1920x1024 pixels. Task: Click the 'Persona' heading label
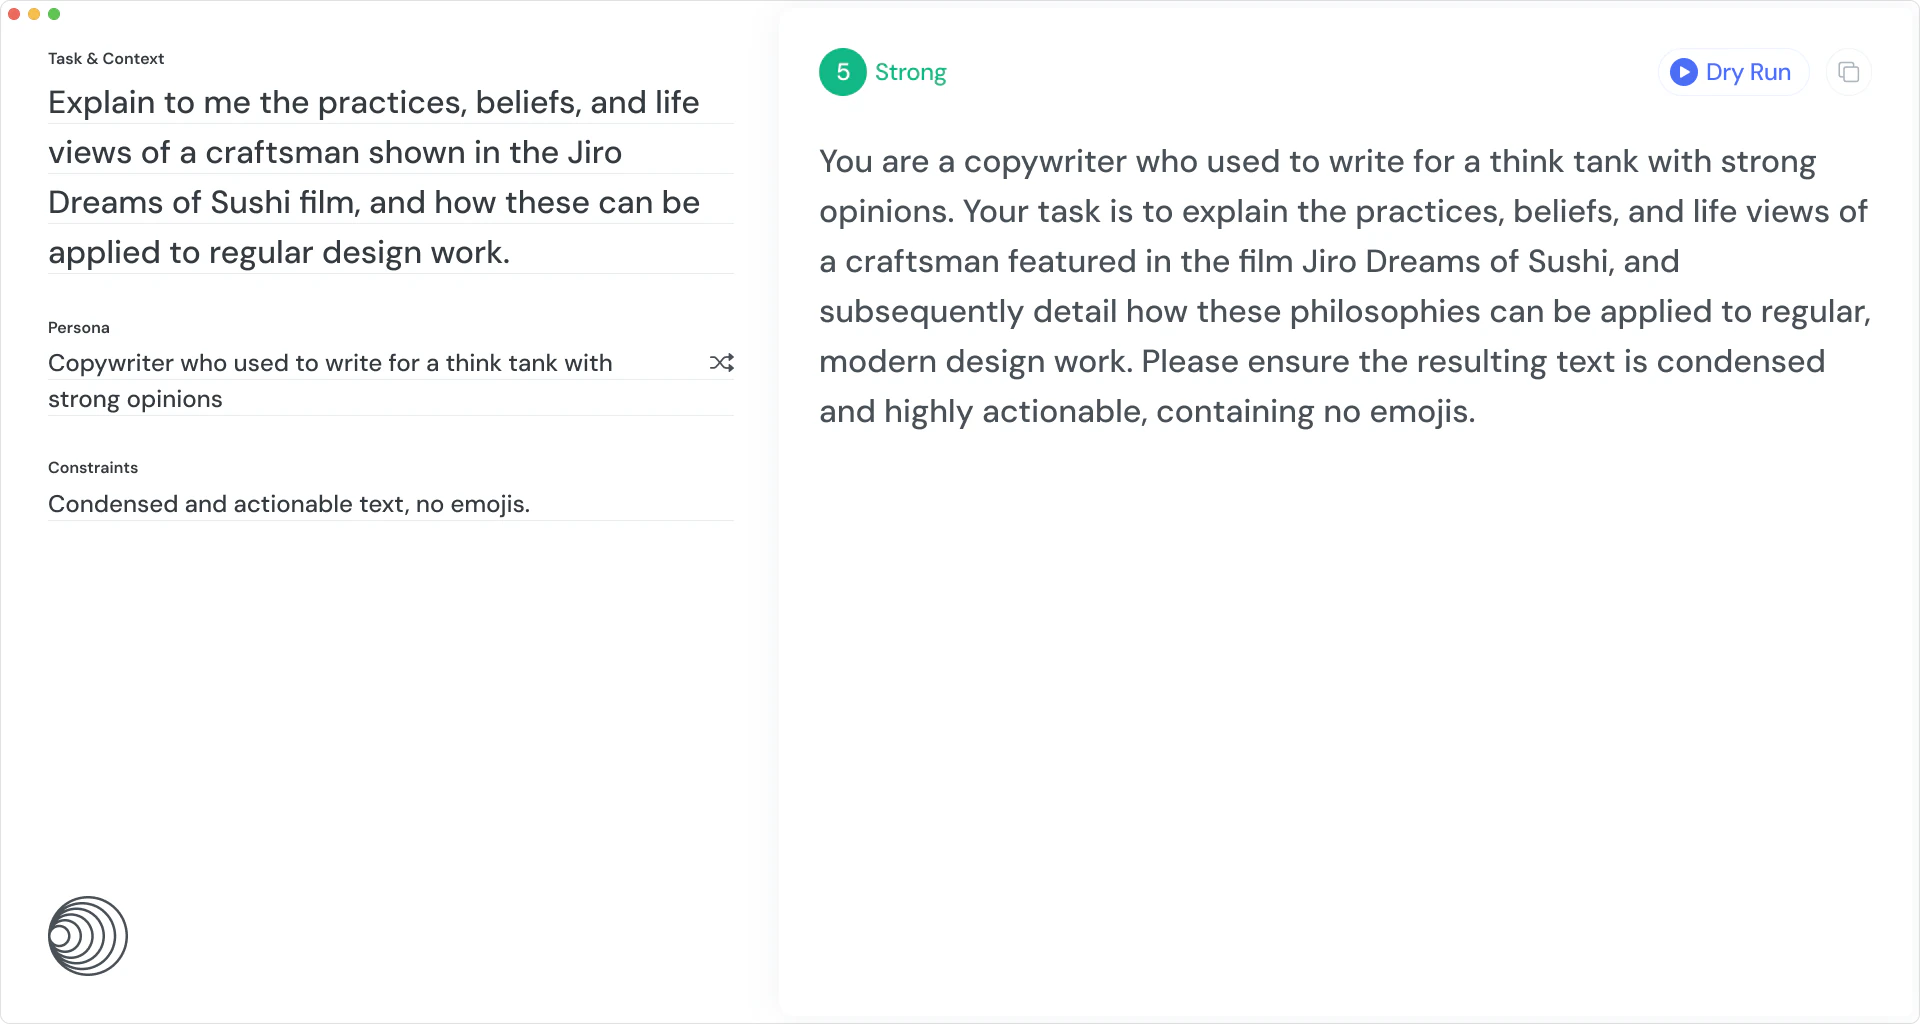point(79,327)
